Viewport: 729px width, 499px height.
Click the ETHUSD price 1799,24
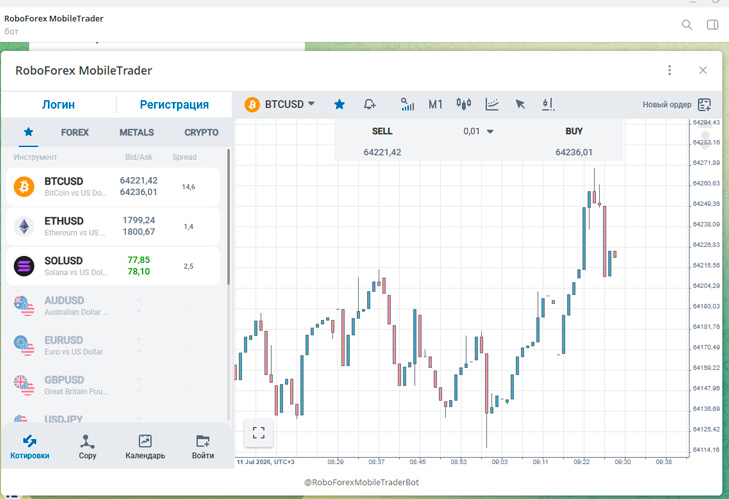pos(139,220)
